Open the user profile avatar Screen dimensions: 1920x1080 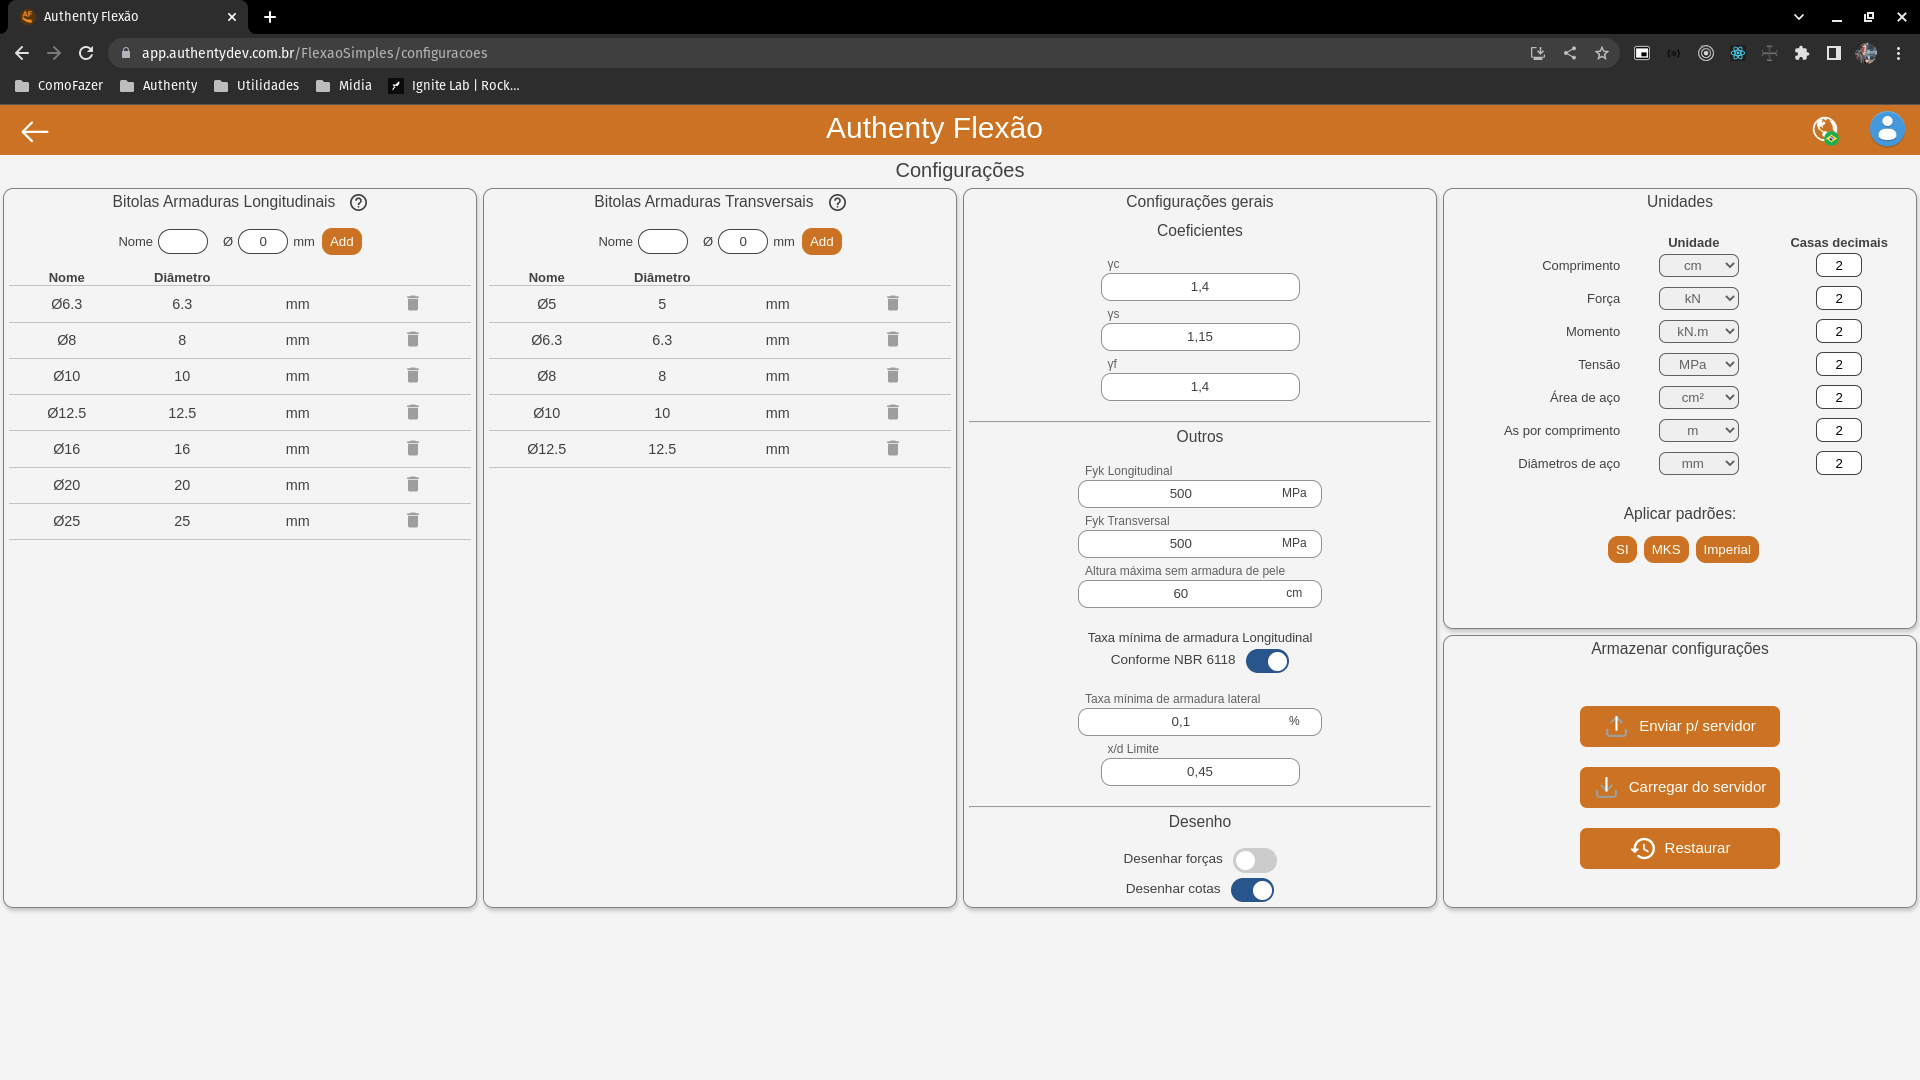1887,129
